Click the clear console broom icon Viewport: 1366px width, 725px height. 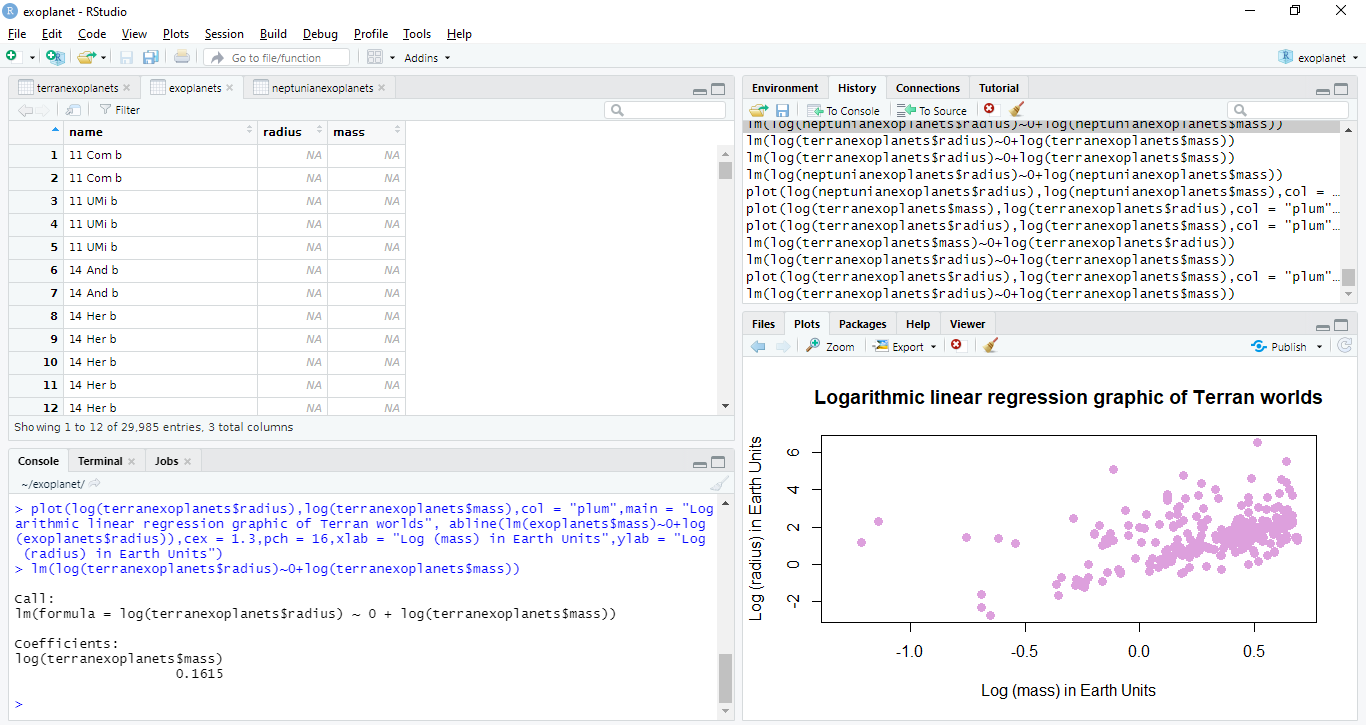coord(719,484)
